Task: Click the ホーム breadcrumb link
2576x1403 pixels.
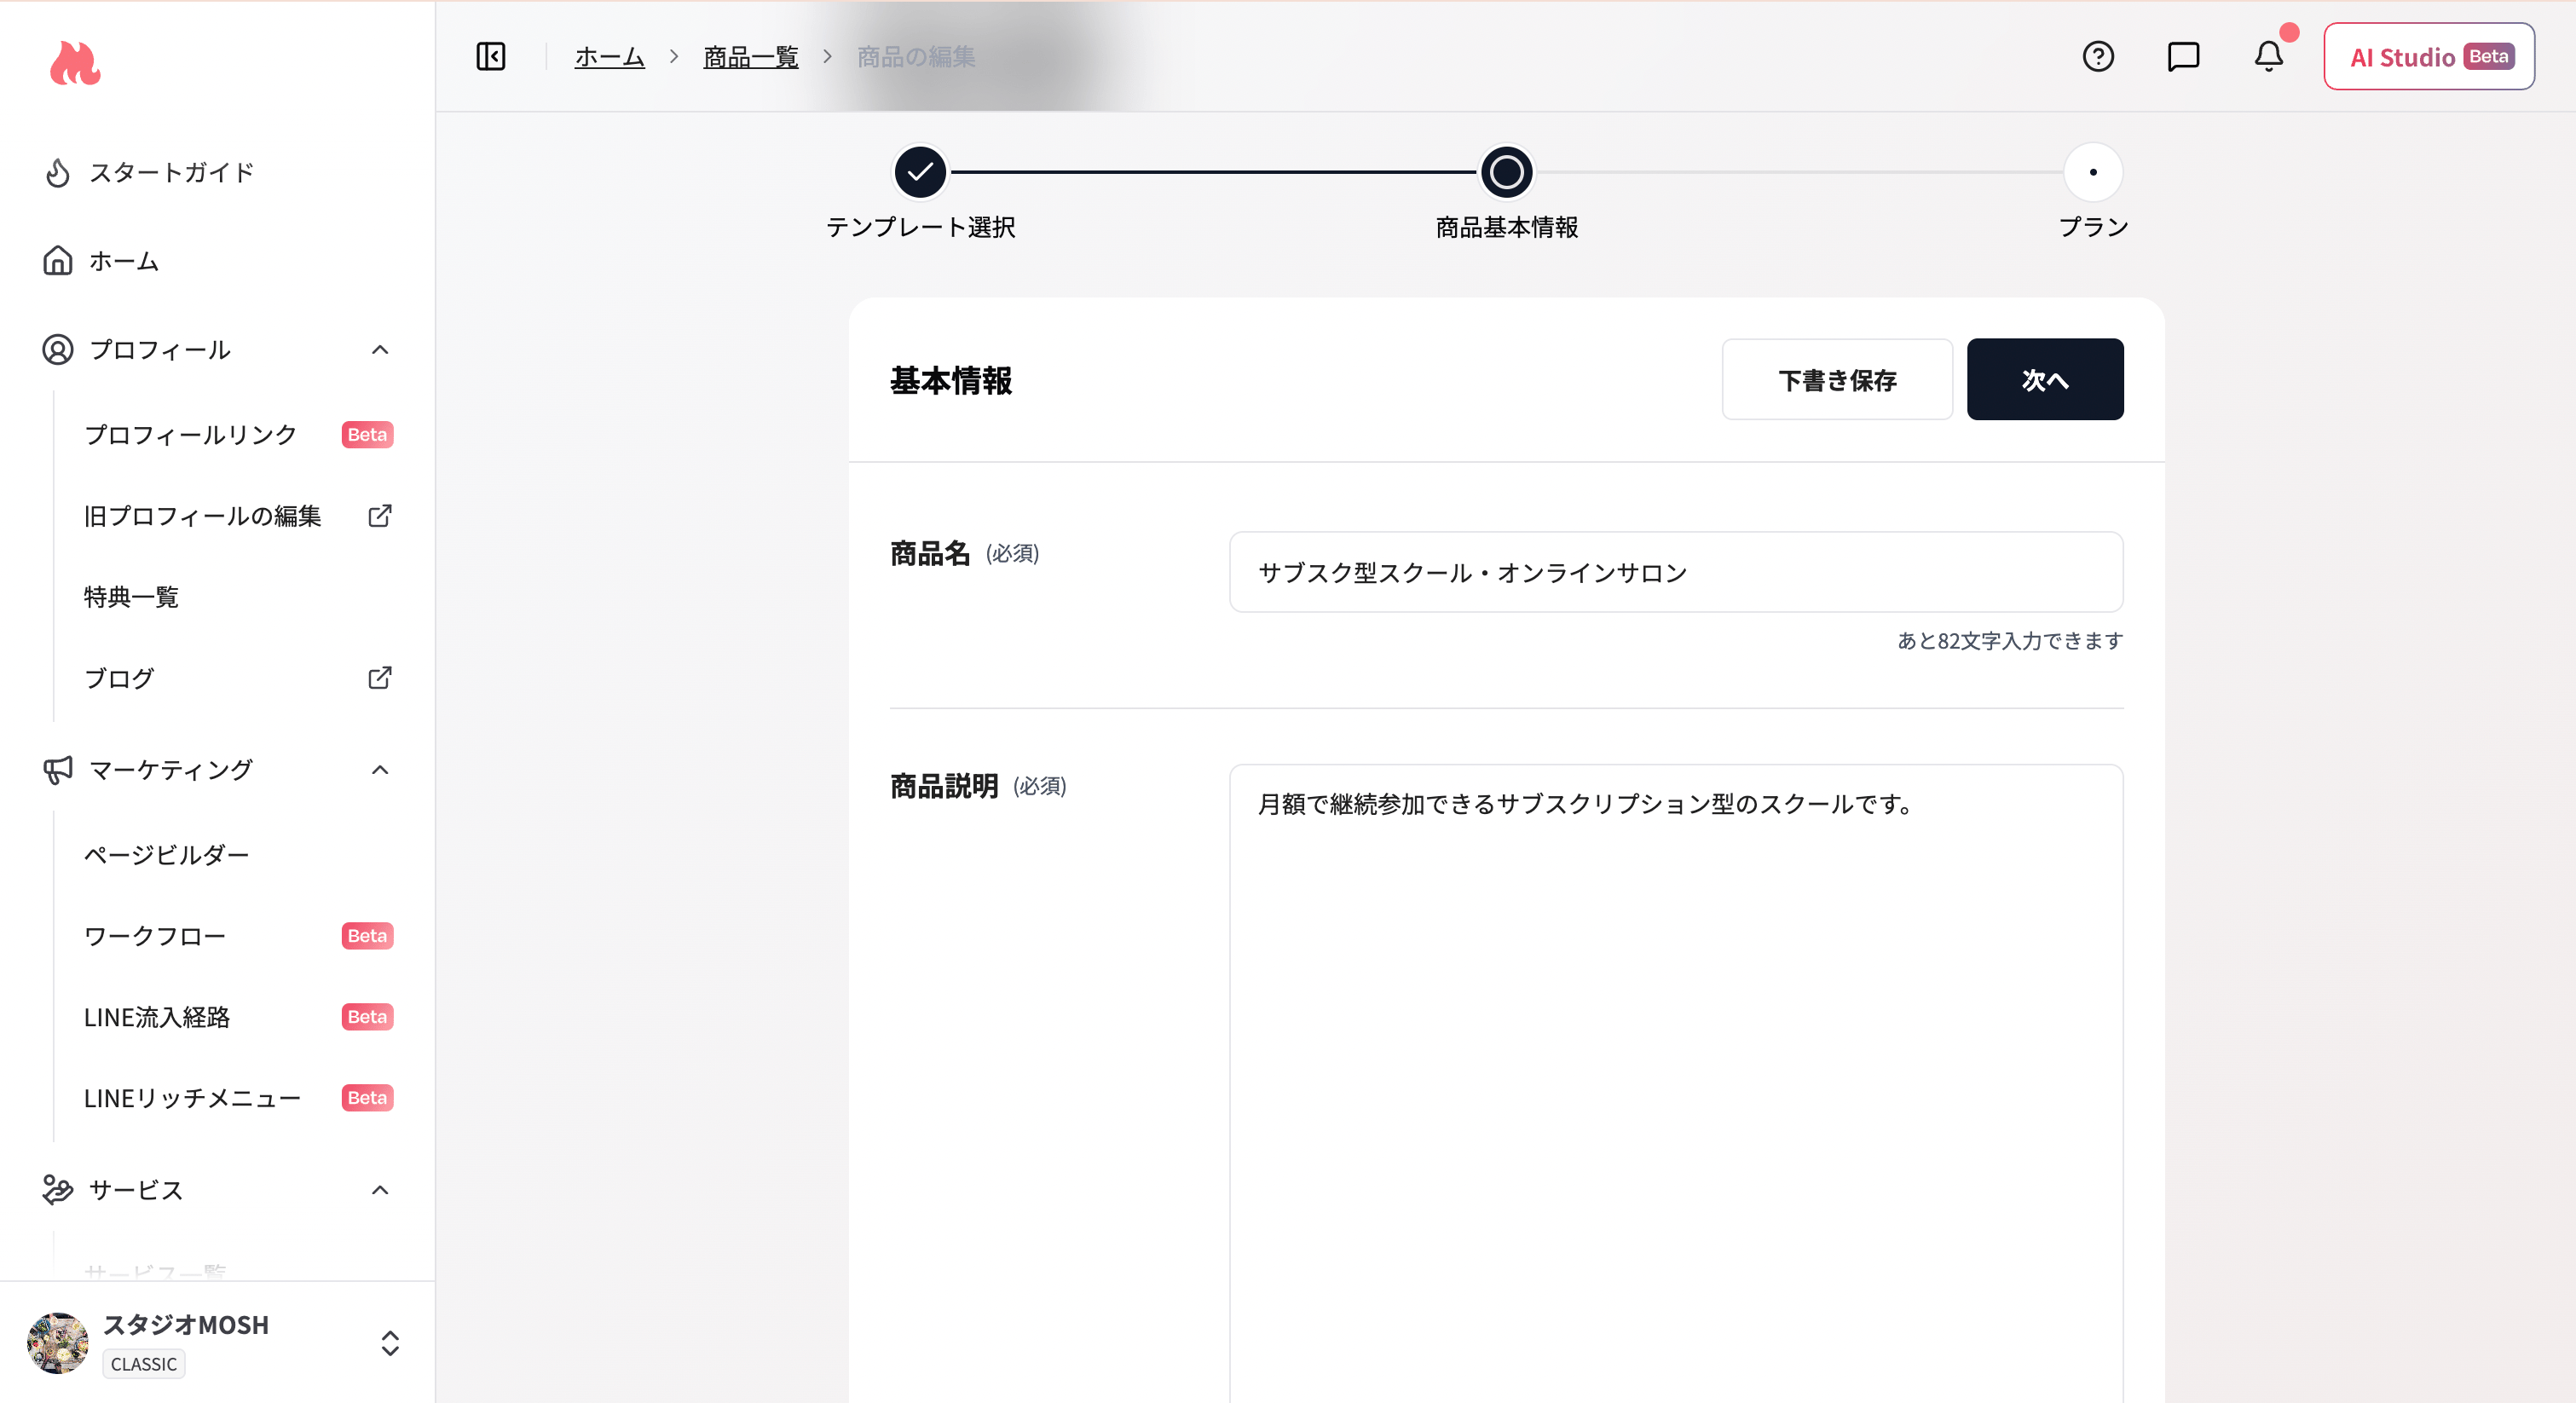Action: 610,57
